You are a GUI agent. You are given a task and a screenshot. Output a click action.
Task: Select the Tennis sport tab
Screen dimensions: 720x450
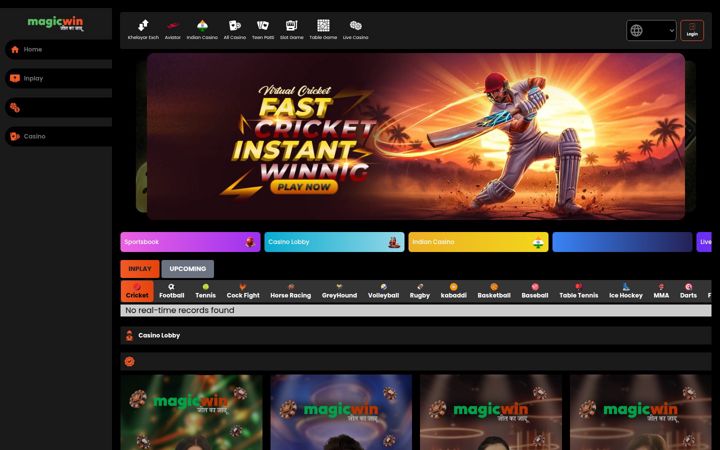tap(205, 291)
